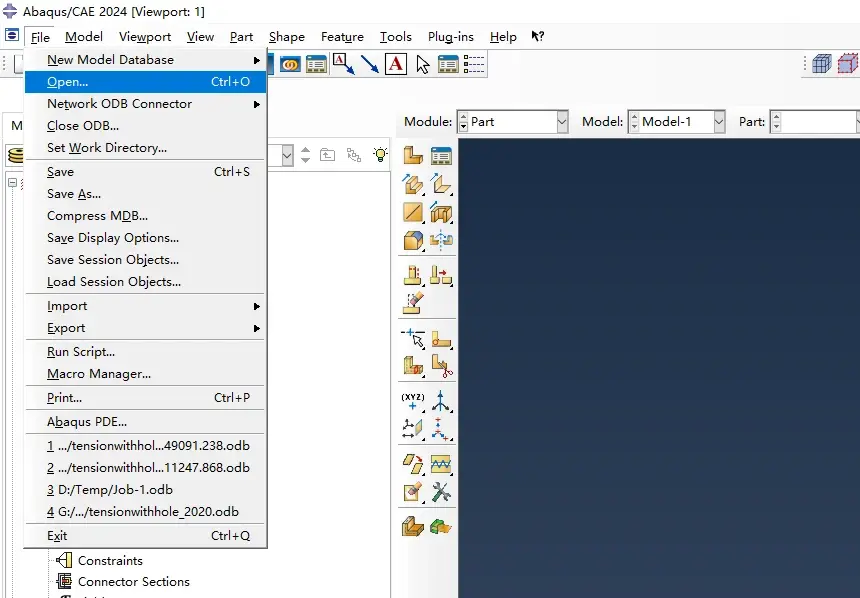Select the blue arrow annotation tool

tap(370, 64)
